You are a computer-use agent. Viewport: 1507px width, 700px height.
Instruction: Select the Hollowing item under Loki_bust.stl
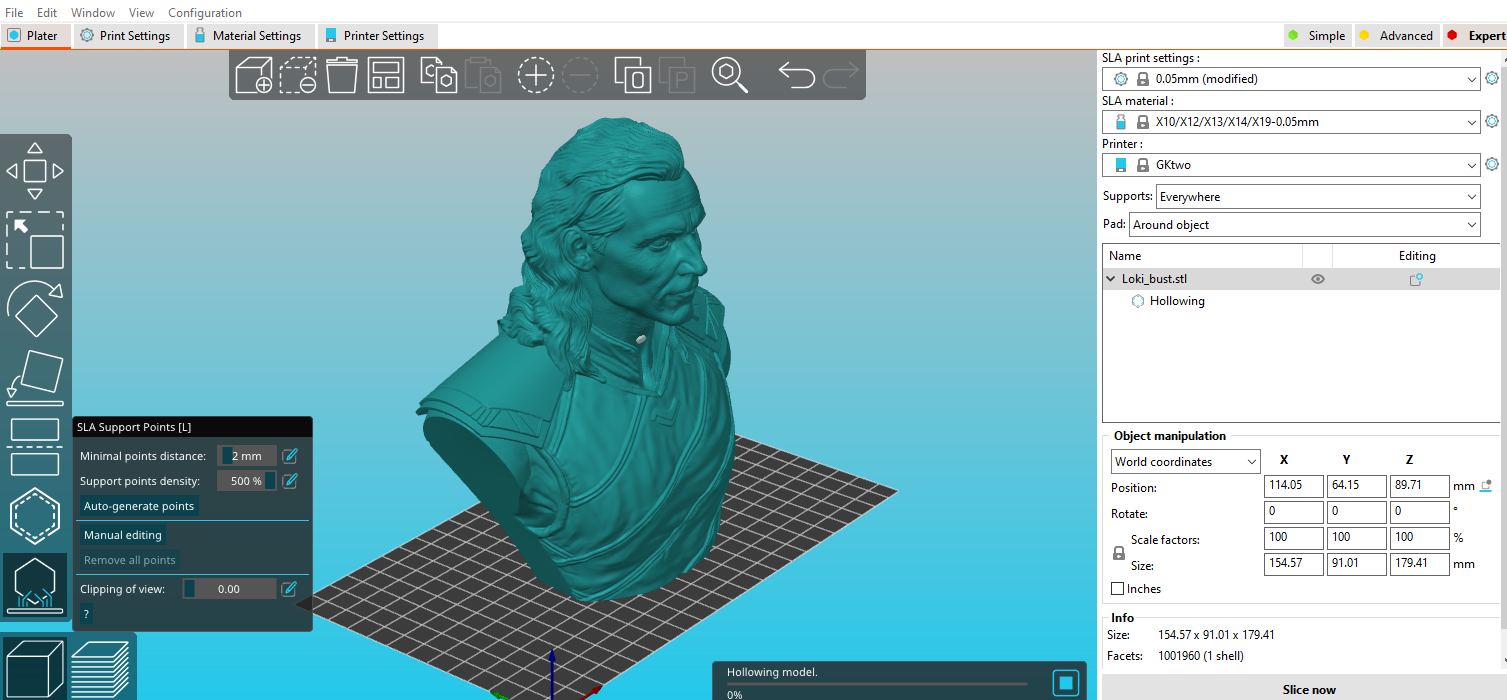click(1177, 301)
